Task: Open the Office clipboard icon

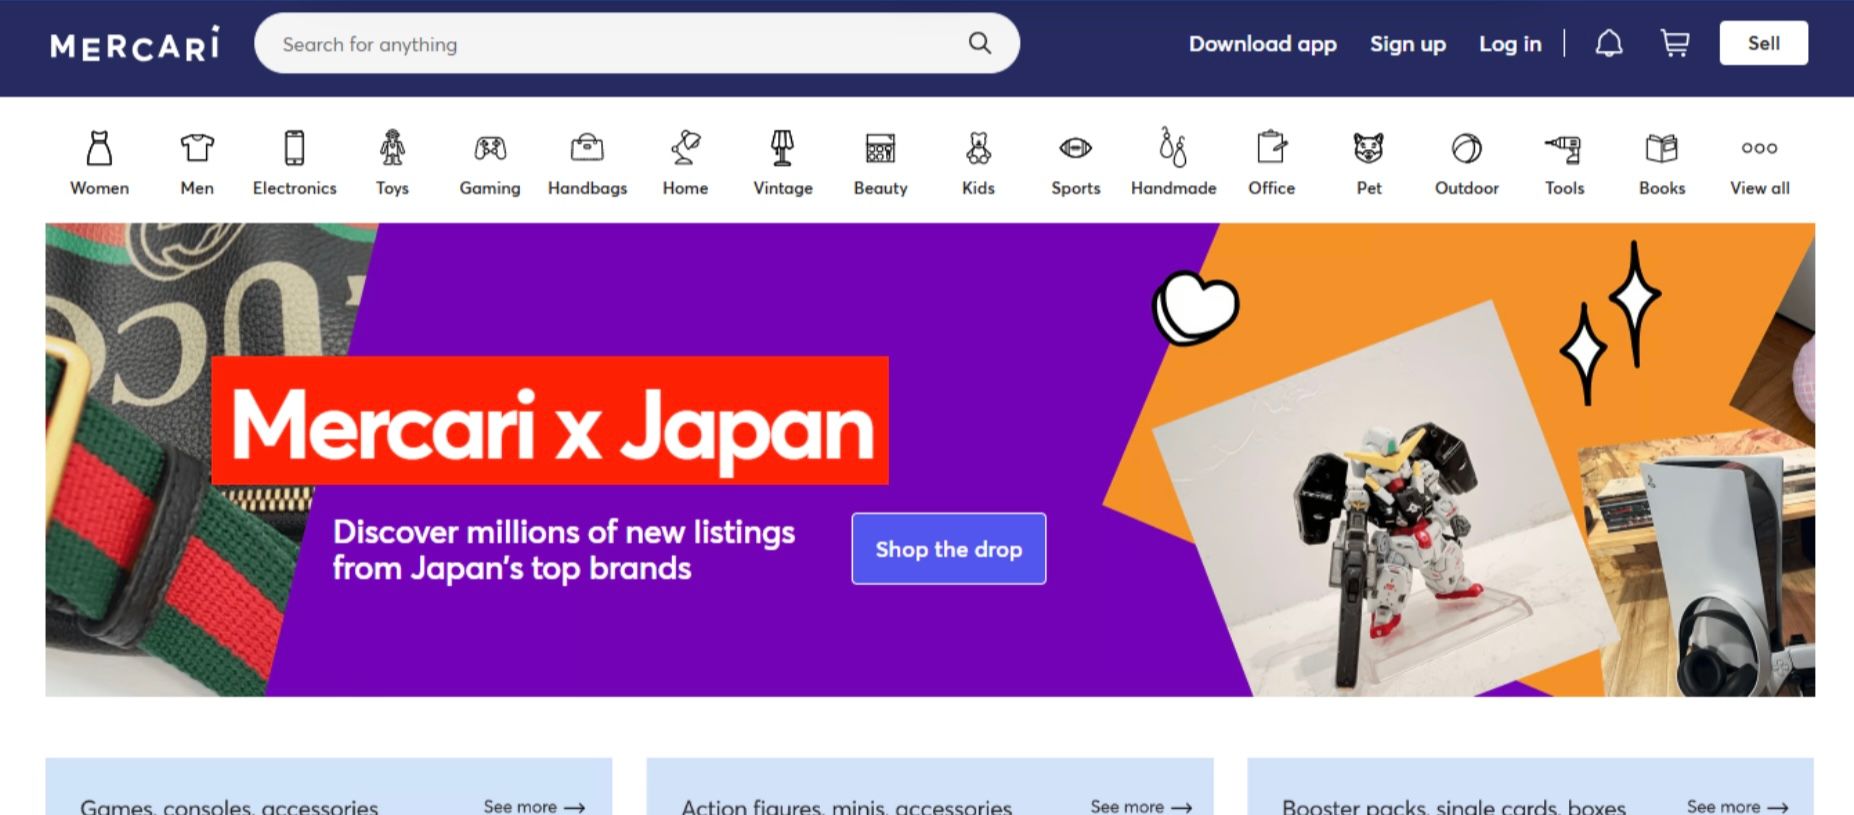Action: tap(1271, 147)
